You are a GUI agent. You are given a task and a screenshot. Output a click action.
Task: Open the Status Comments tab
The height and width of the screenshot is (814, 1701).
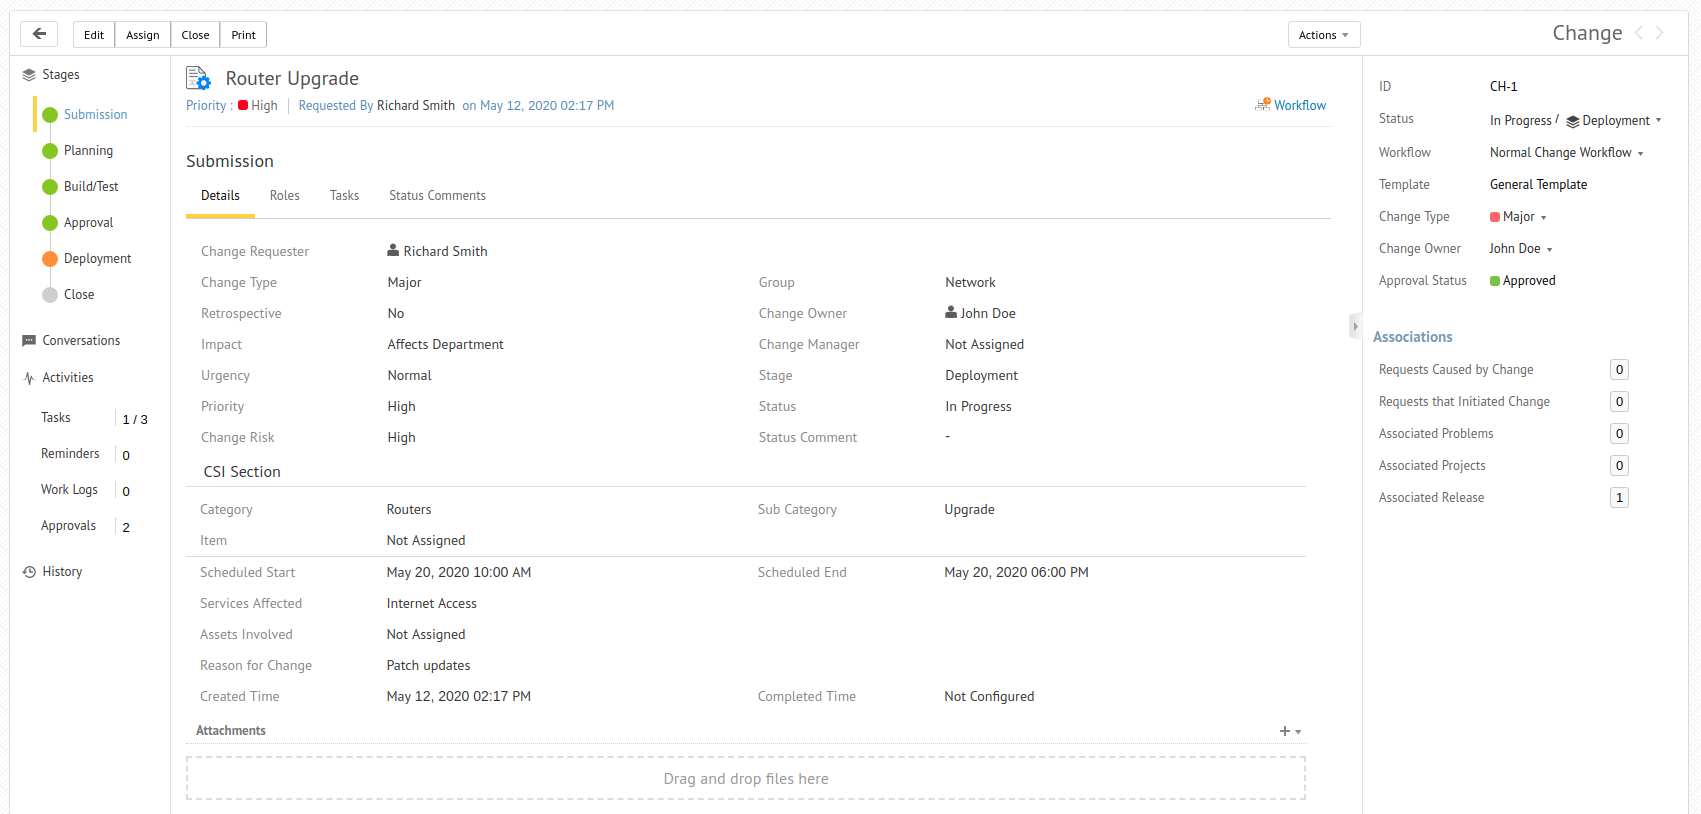(437, 196)
